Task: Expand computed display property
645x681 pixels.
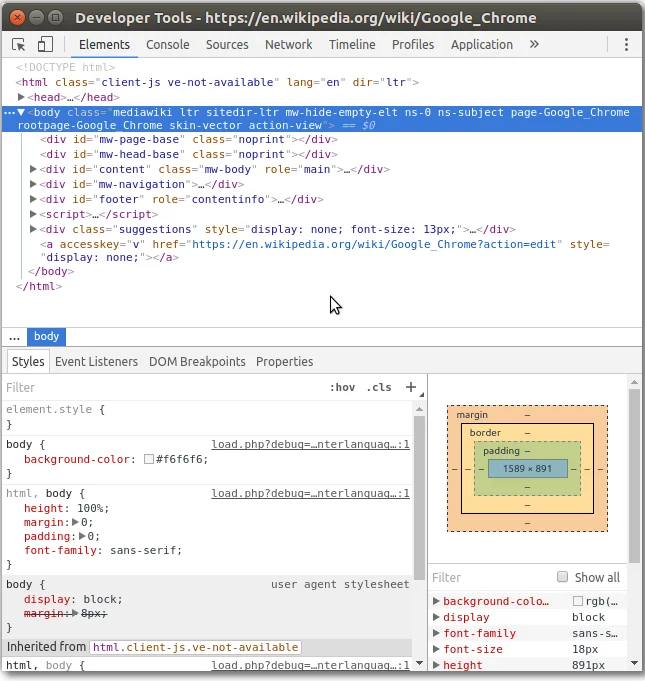Action: 436,617
